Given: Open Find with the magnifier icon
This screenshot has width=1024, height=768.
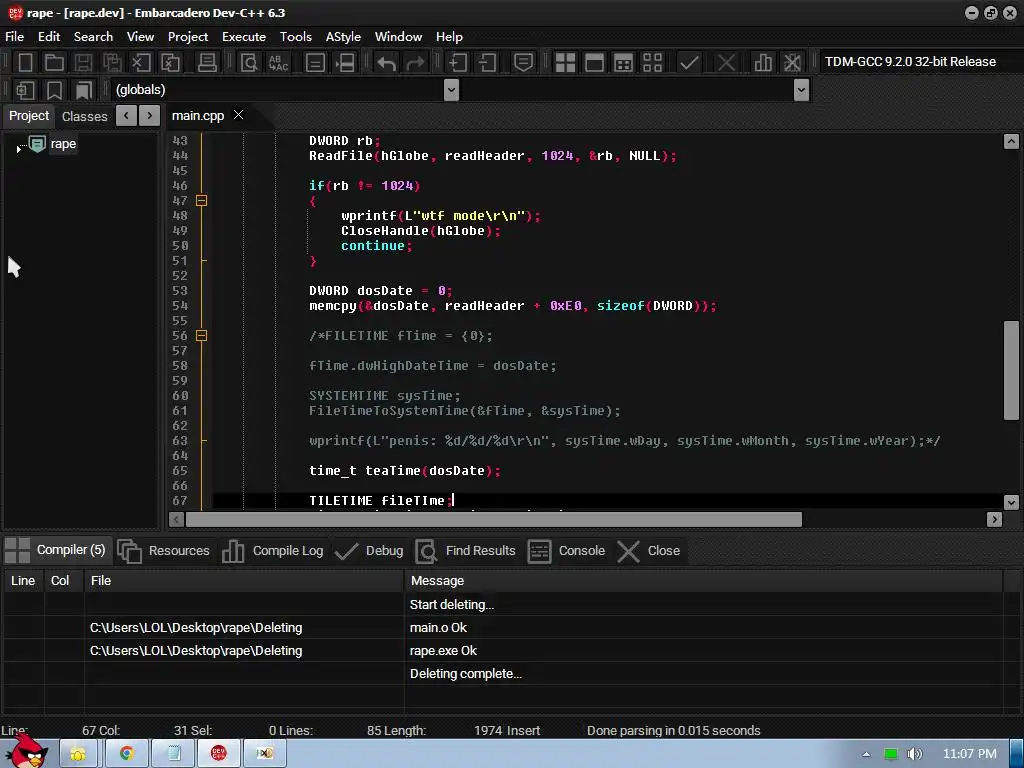Looking at the screenshot, I should [249, 63].
